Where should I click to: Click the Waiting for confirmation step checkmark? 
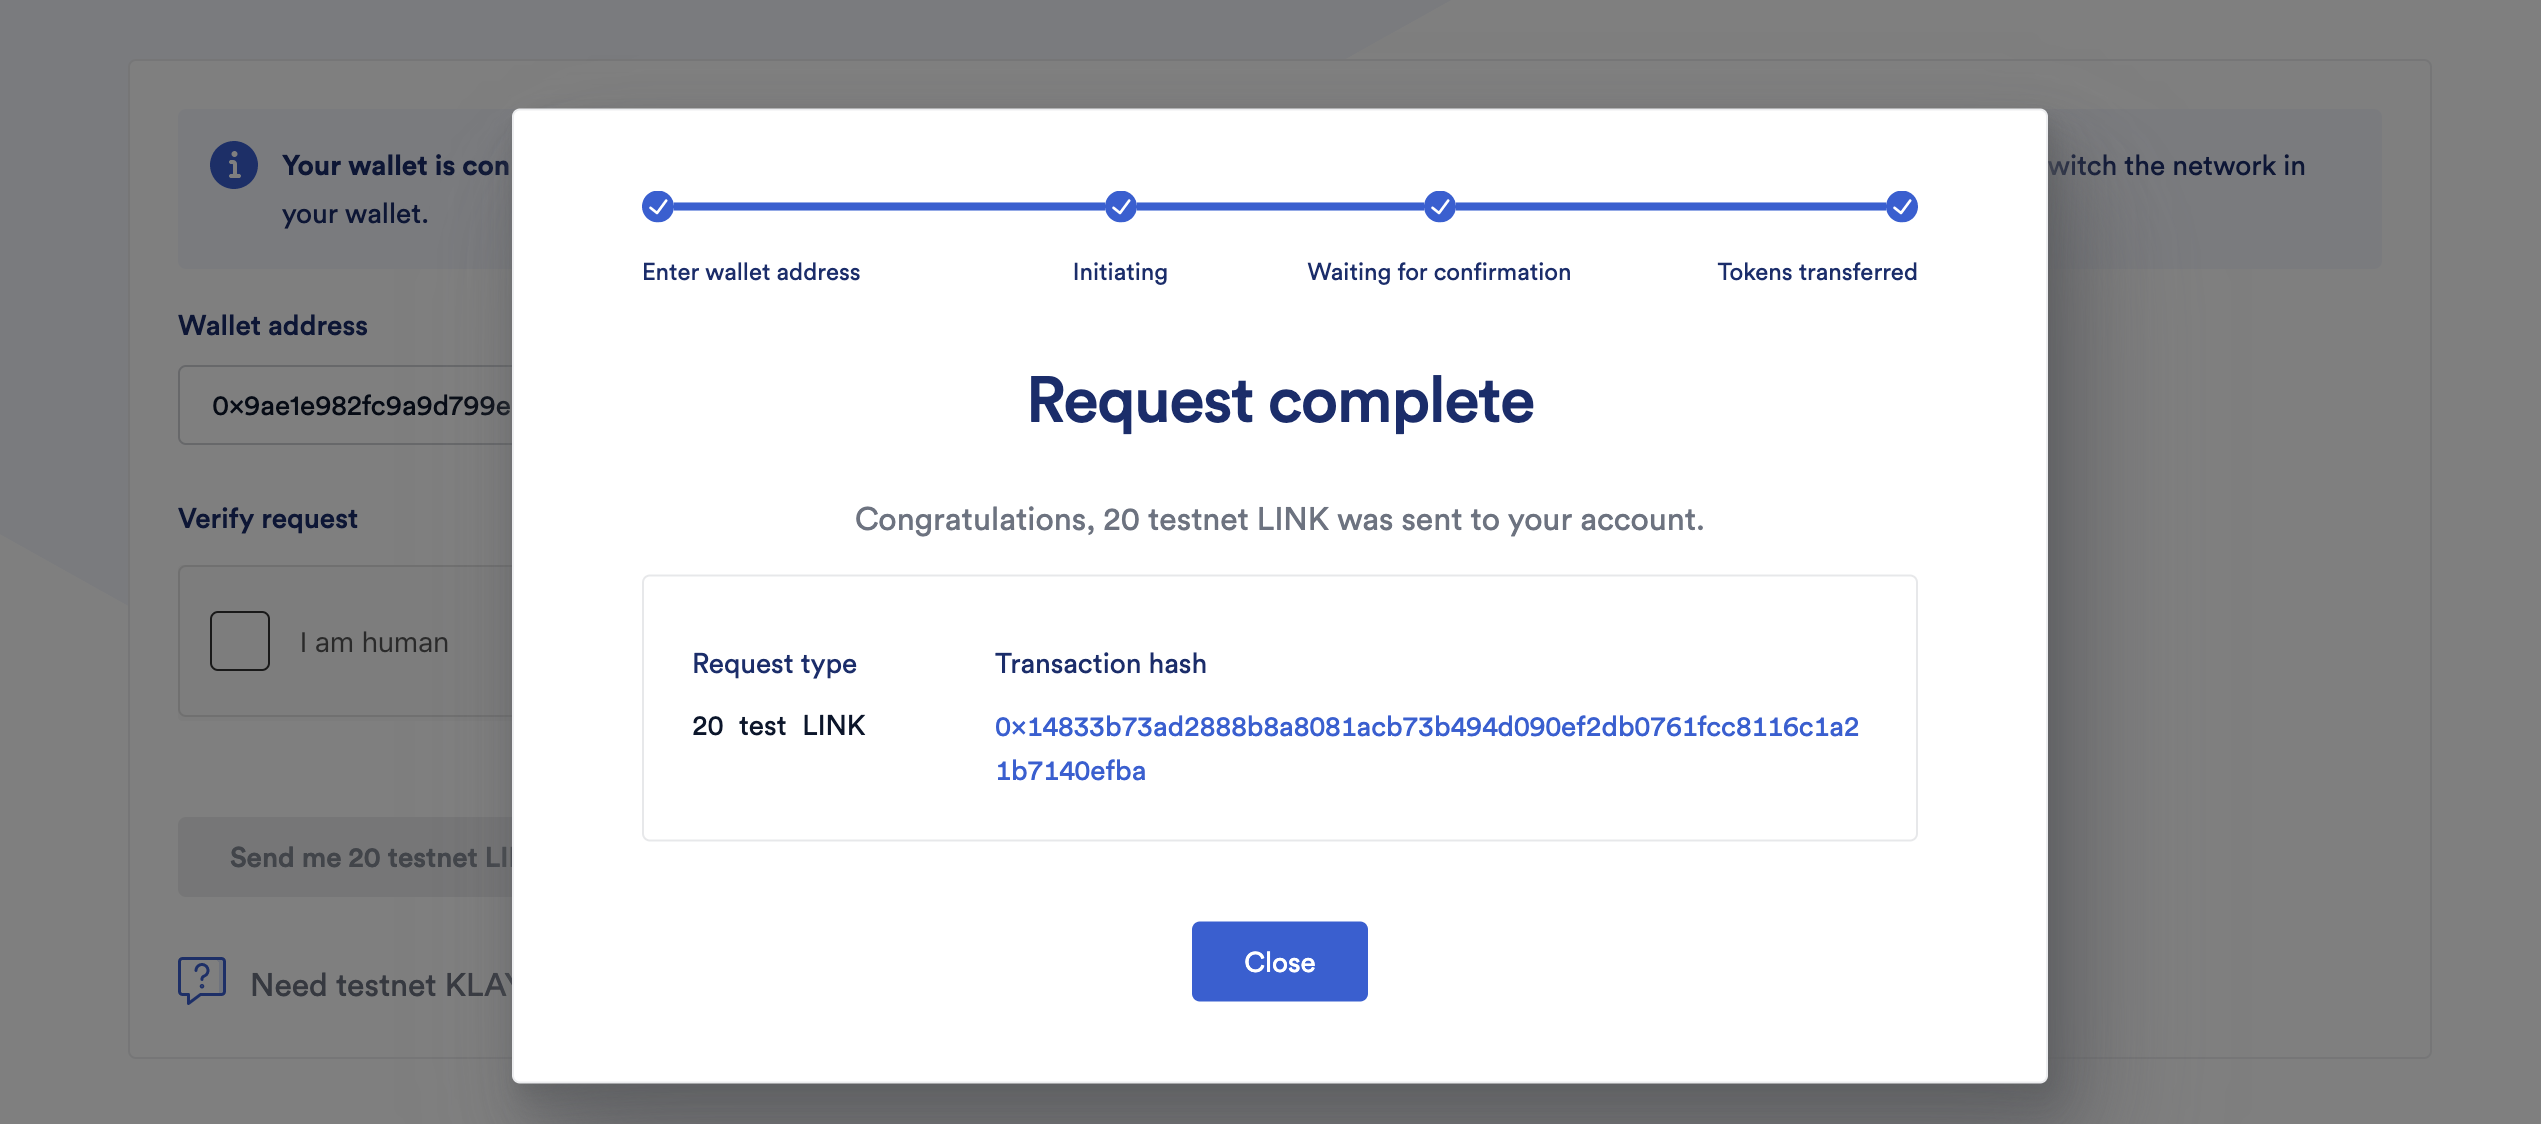point(1439,207)
